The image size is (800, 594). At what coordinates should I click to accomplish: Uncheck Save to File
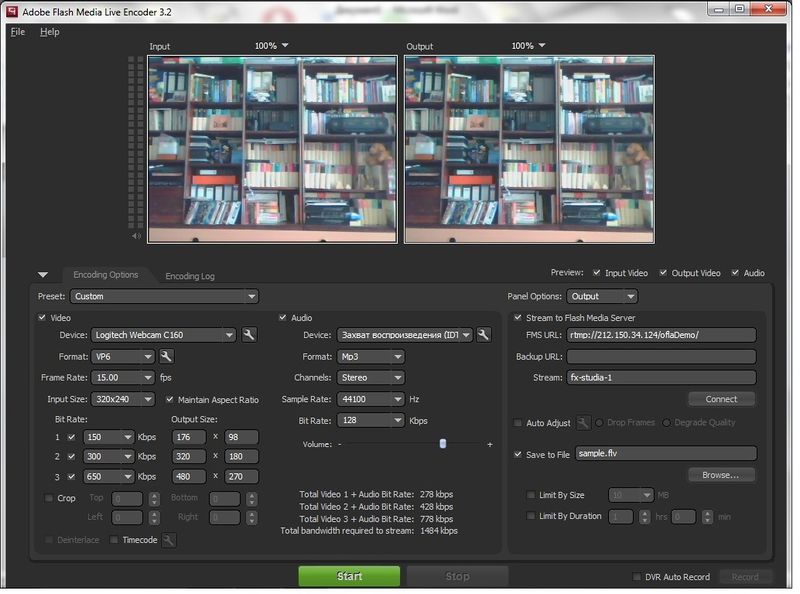517,454
